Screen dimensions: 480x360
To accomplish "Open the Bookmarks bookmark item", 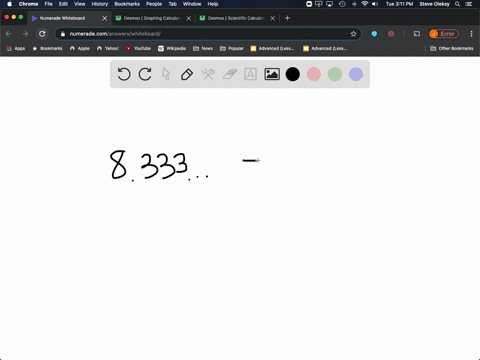I will (47, 48).
